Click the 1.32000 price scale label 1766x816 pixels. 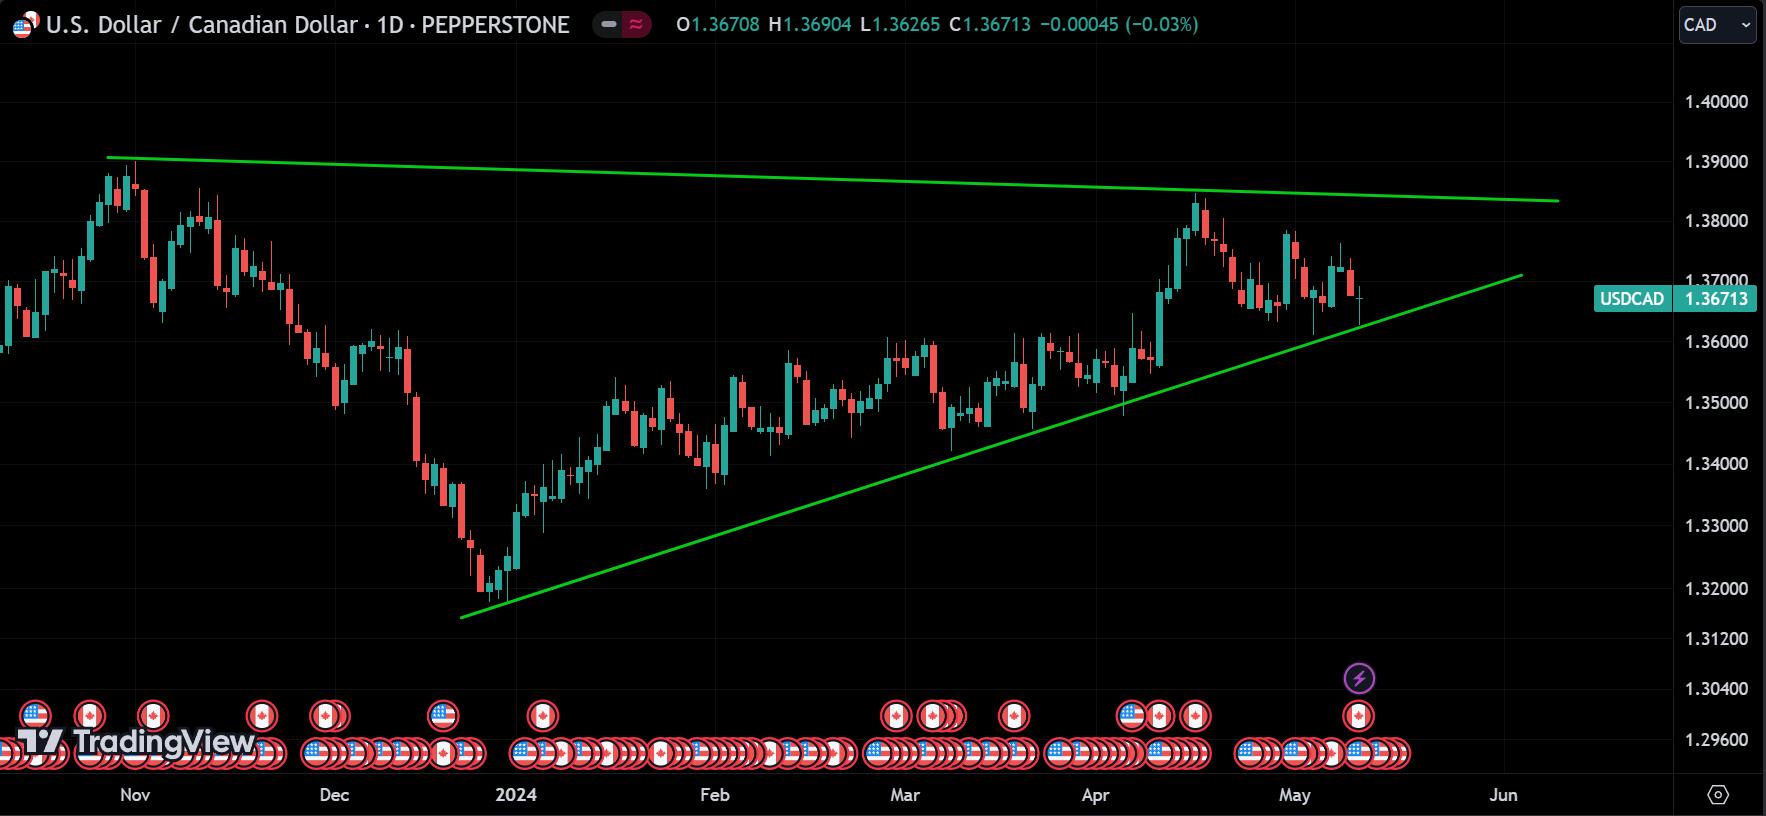(x=1716, y=589)
